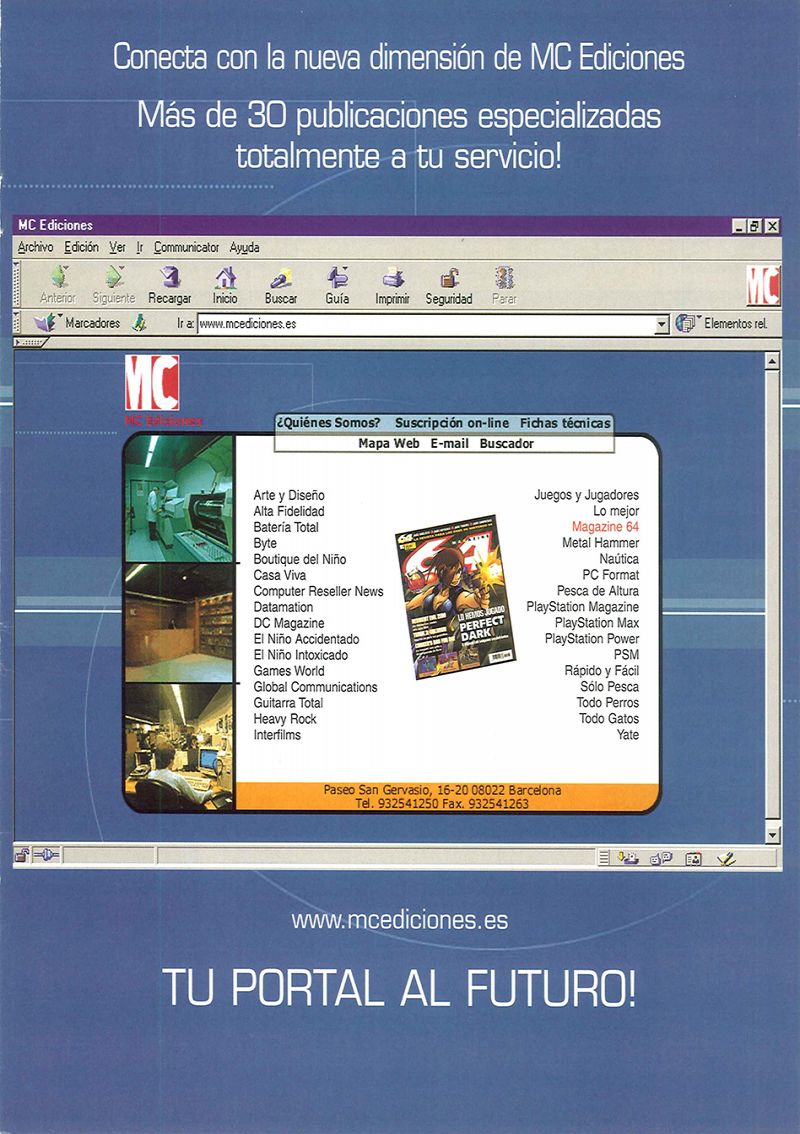The height and width of the screenshot is (1134, 800).
Task: Open the Guía toolbar icon
Action: 337,277
